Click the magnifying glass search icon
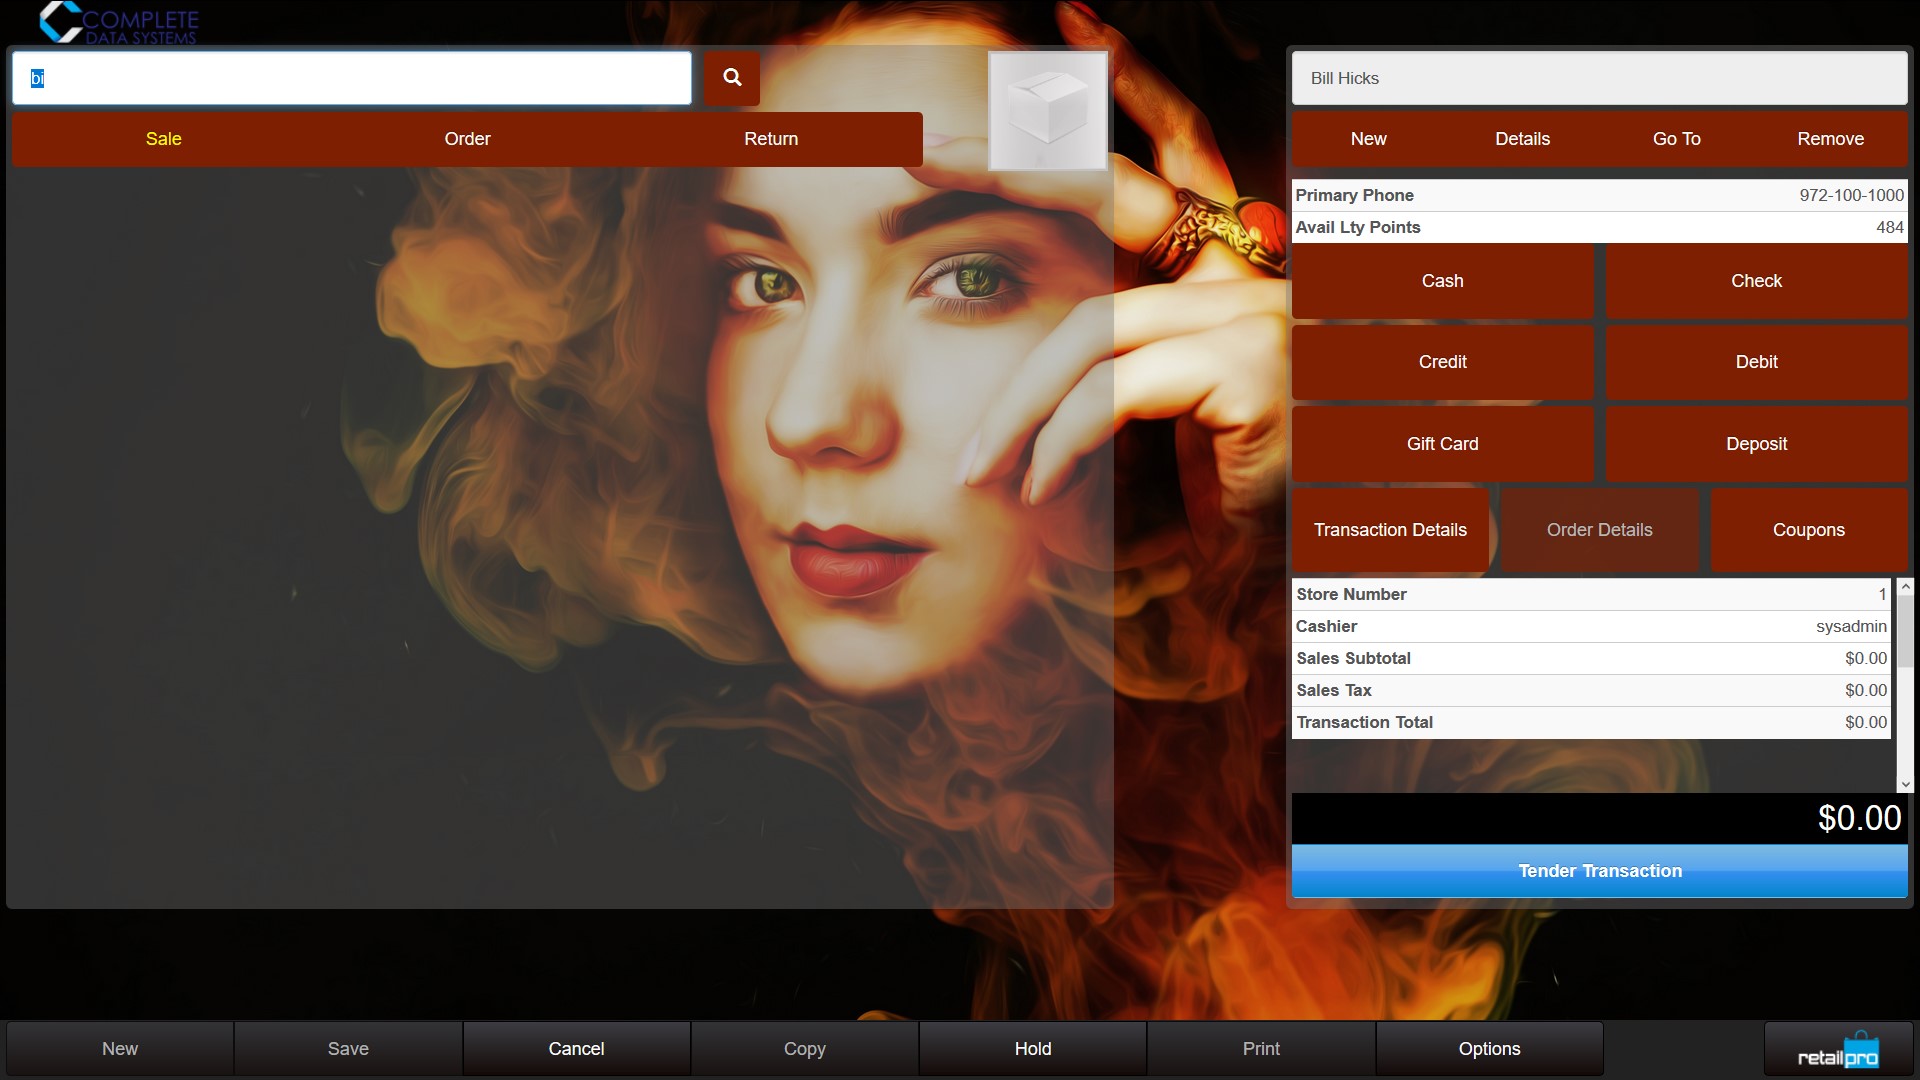1920x1080 pixels. [732, 78]
